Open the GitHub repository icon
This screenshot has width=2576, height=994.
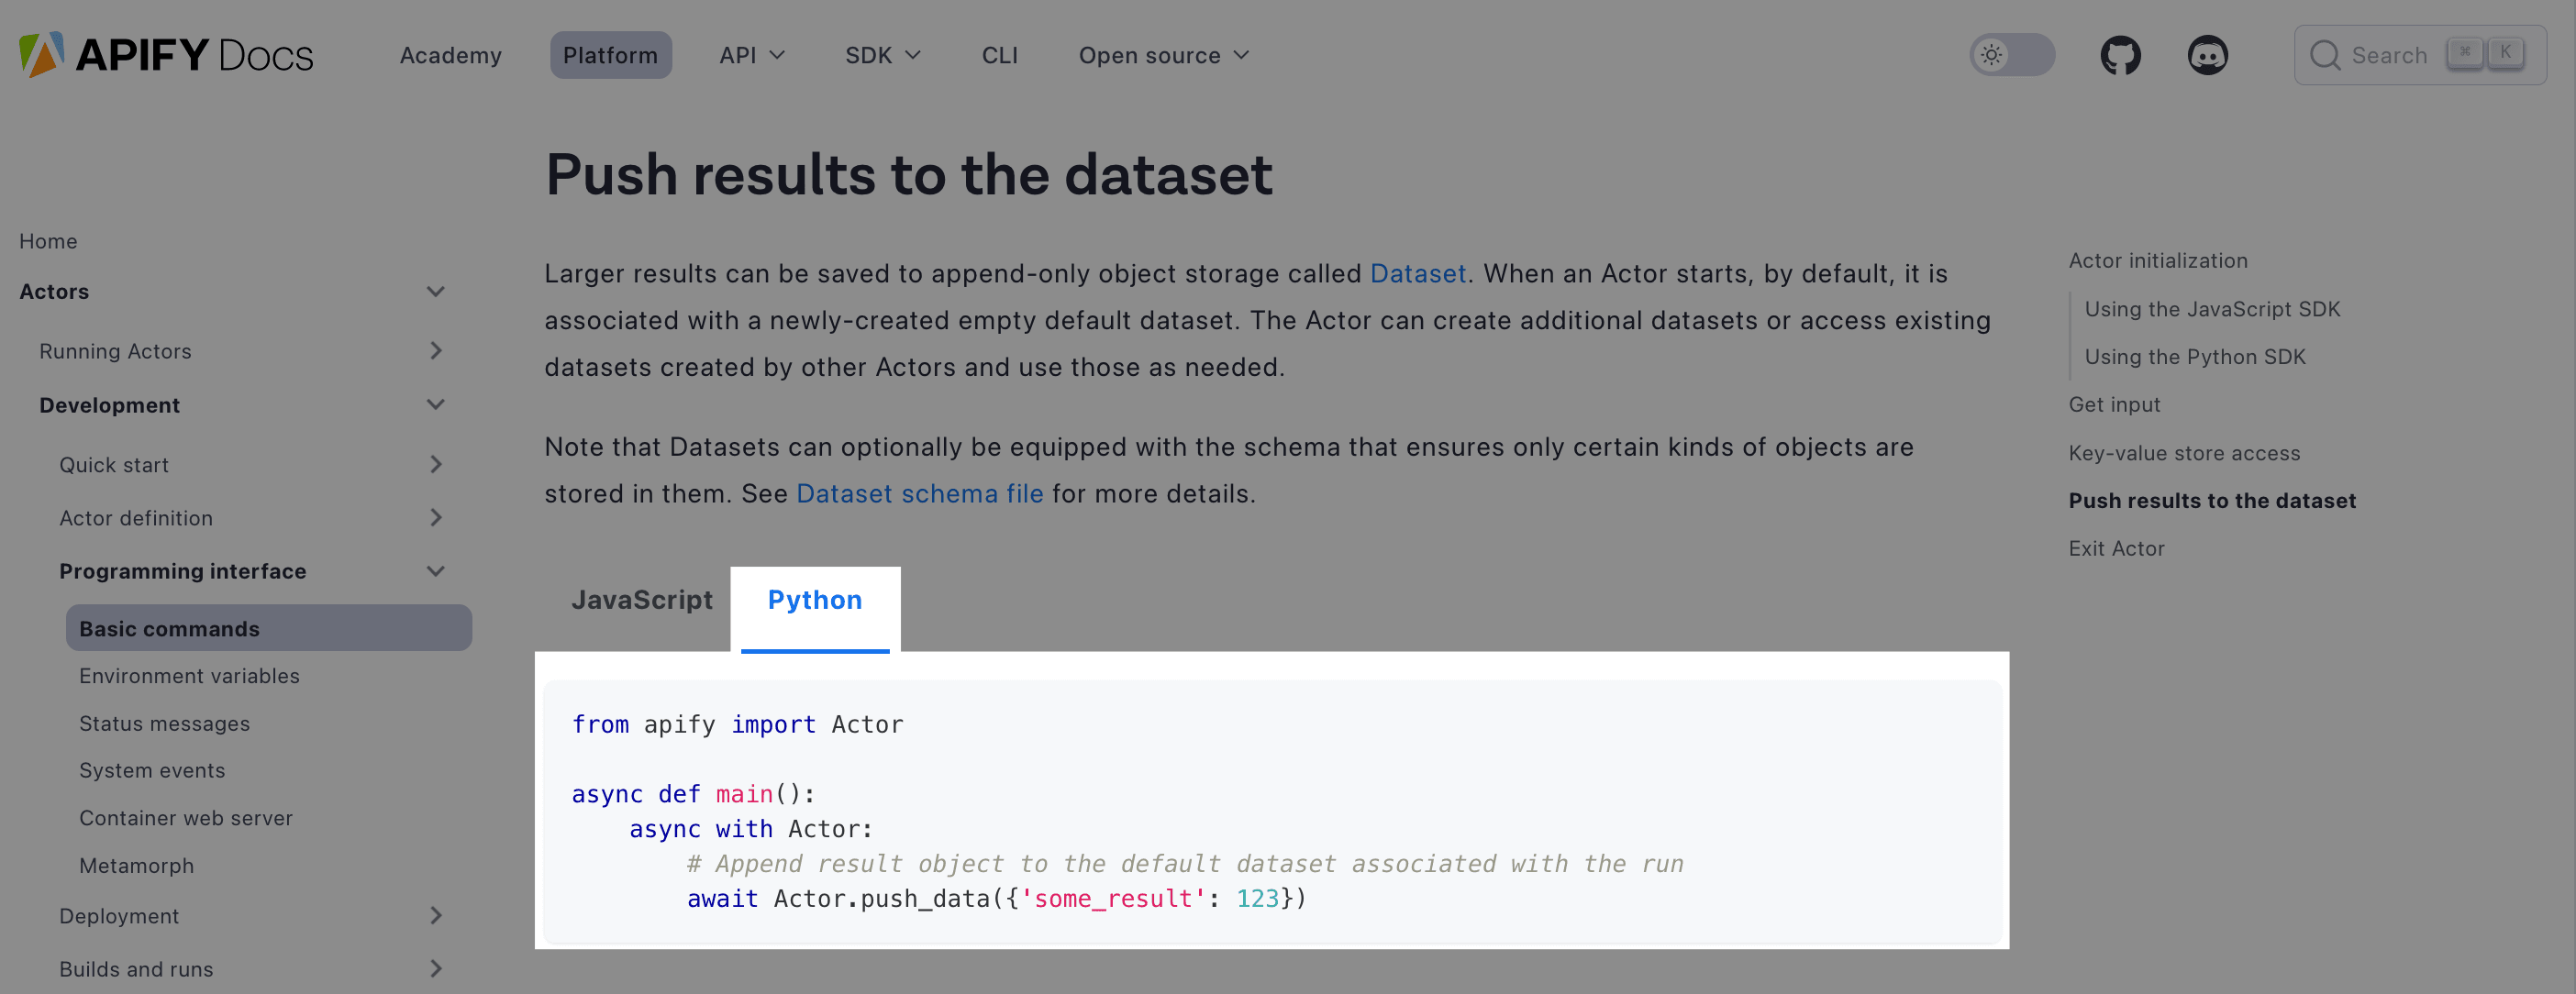(2120, 55)
